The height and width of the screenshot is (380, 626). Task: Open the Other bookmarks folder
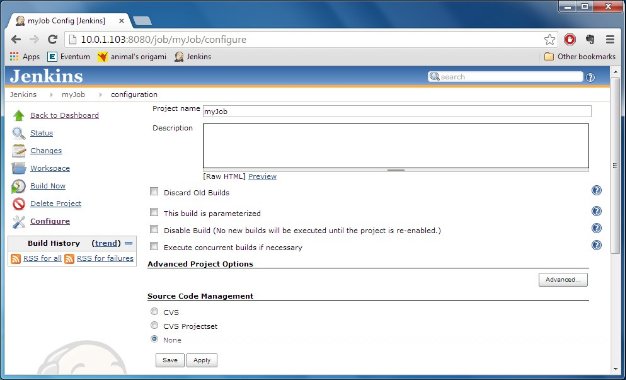580,57
